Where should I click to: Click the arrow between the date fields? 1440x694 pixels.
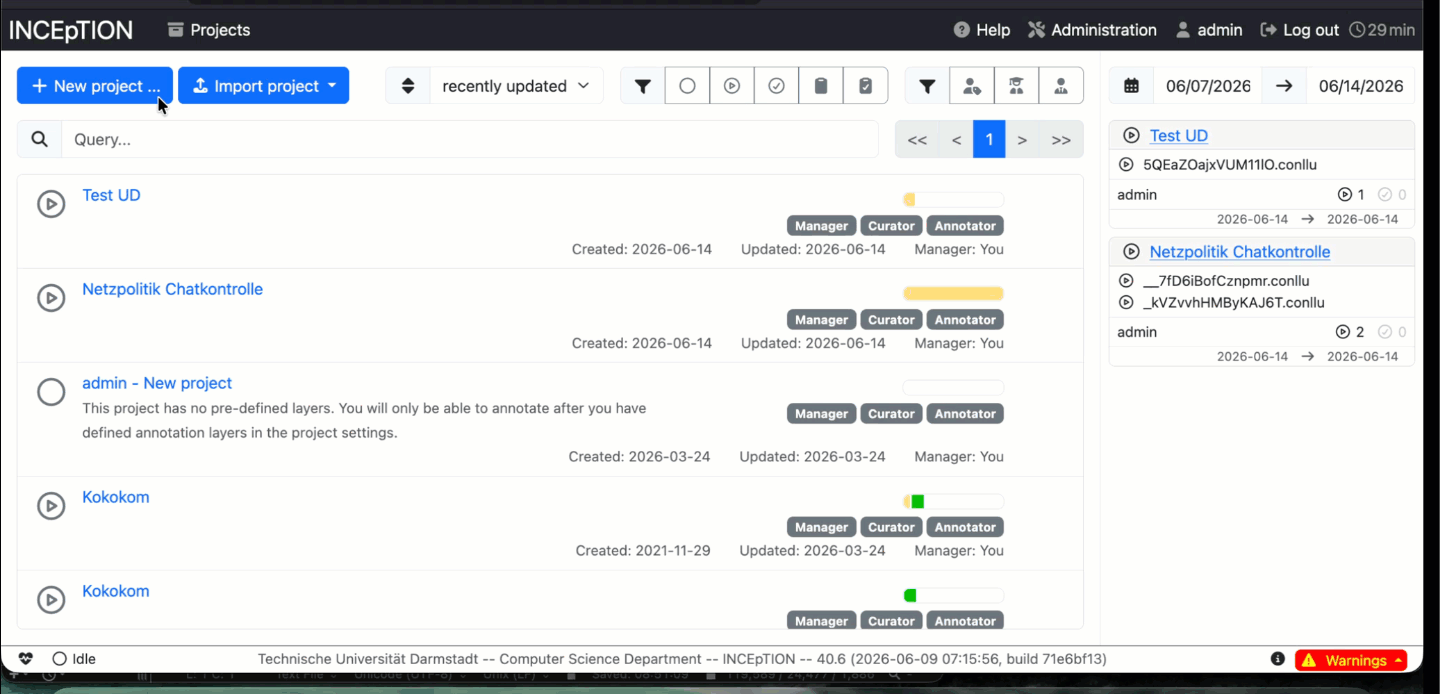click(x=1284, y=86)
